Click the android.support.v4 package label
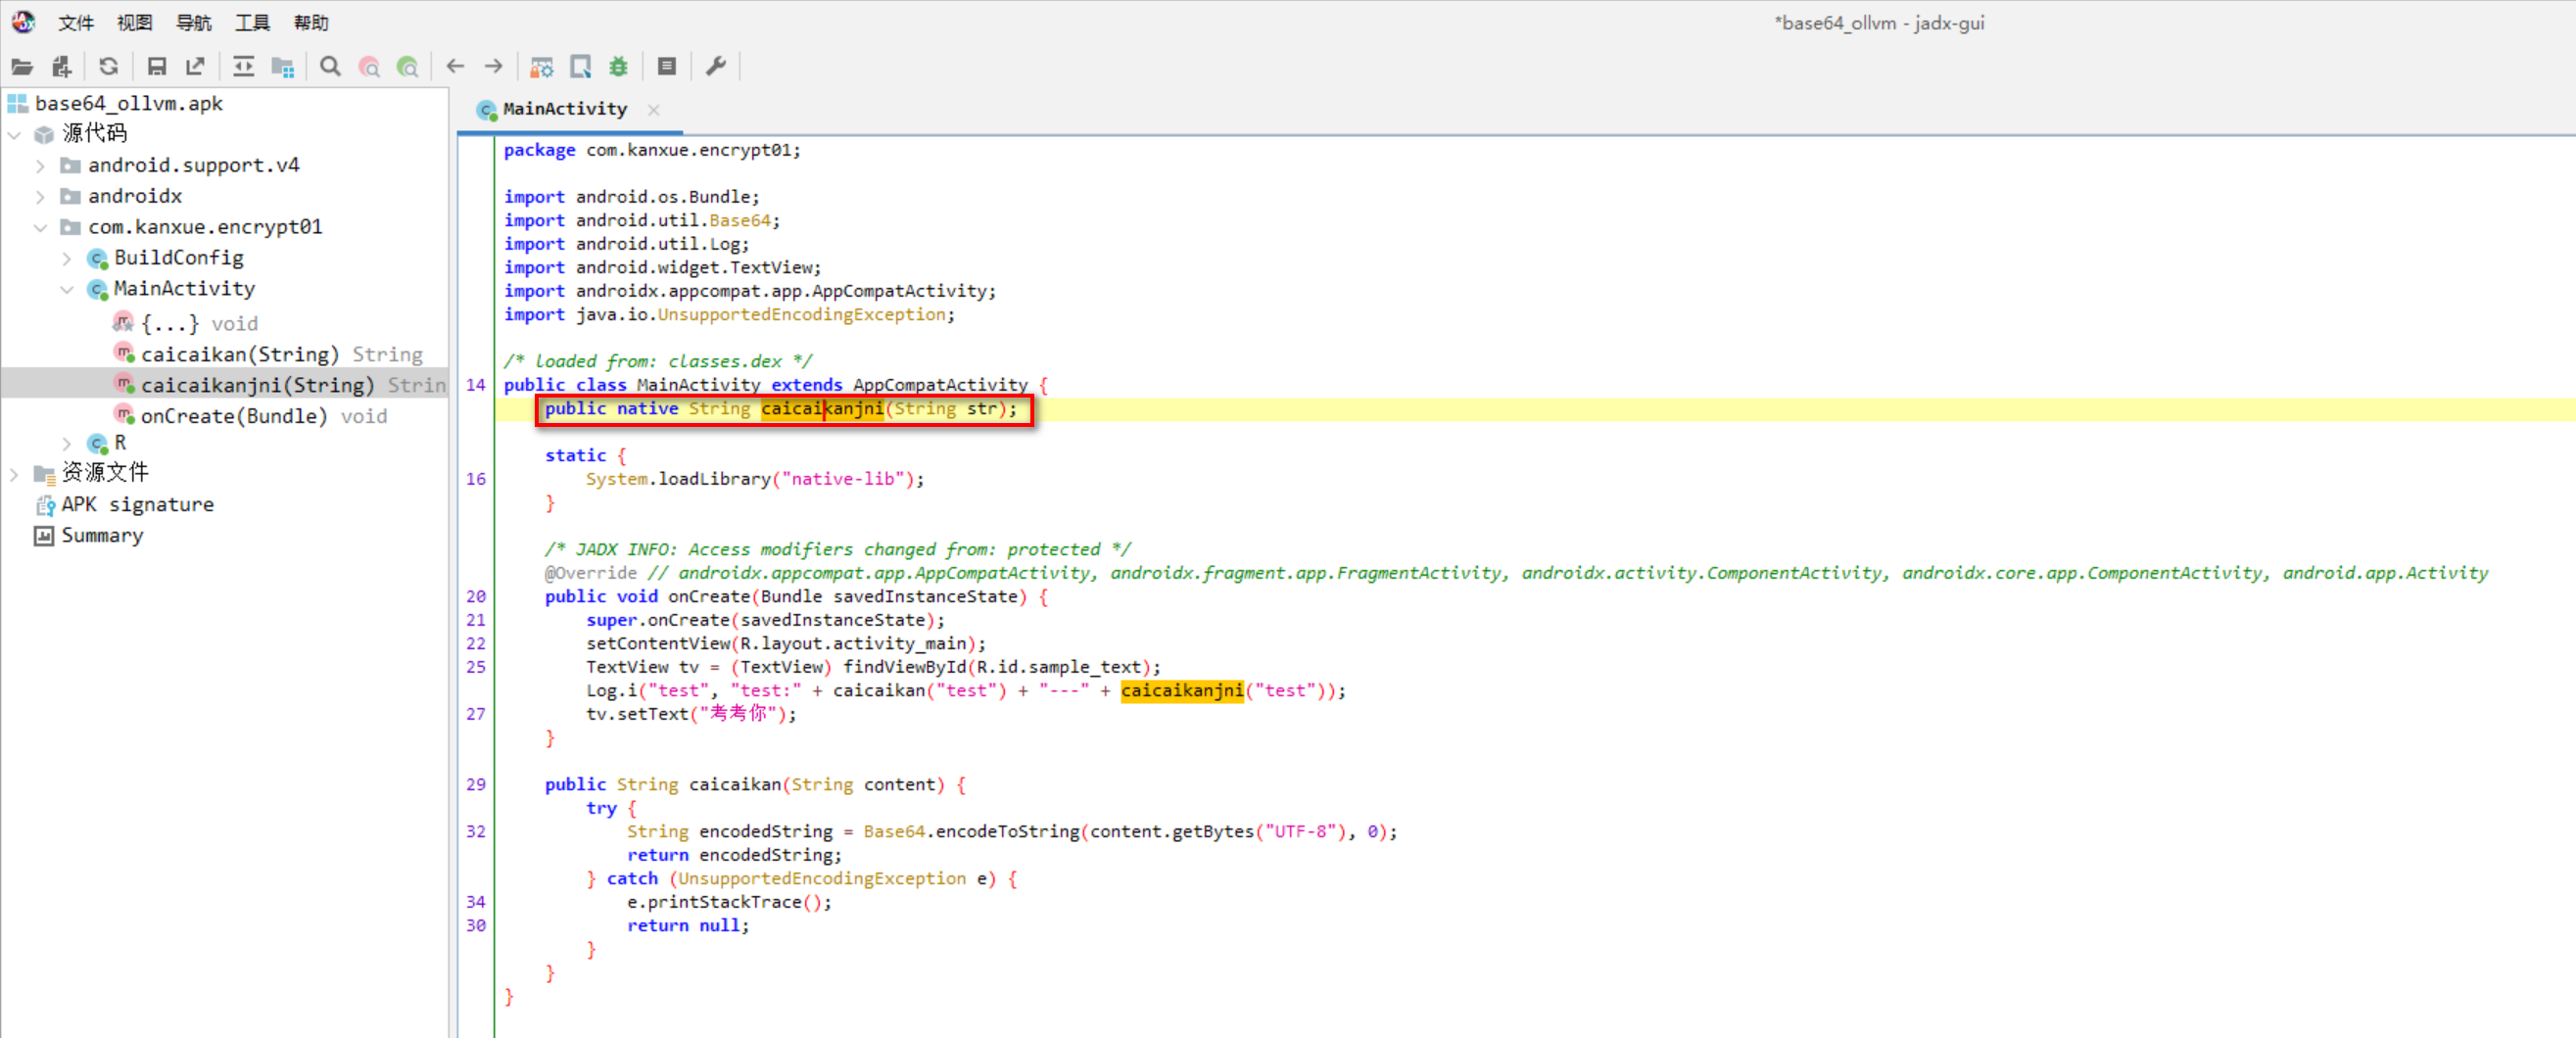The height and width of the screenshot is (1038, 2576). point(194,165)
